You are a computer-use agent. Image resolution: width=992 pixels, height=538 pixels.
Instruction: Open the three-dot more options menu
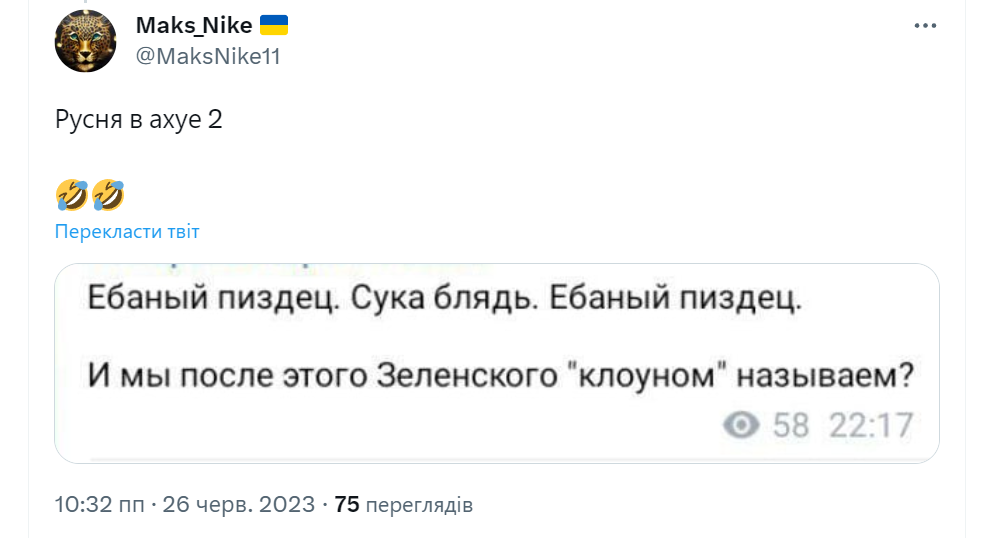click(x=925, y=26)
